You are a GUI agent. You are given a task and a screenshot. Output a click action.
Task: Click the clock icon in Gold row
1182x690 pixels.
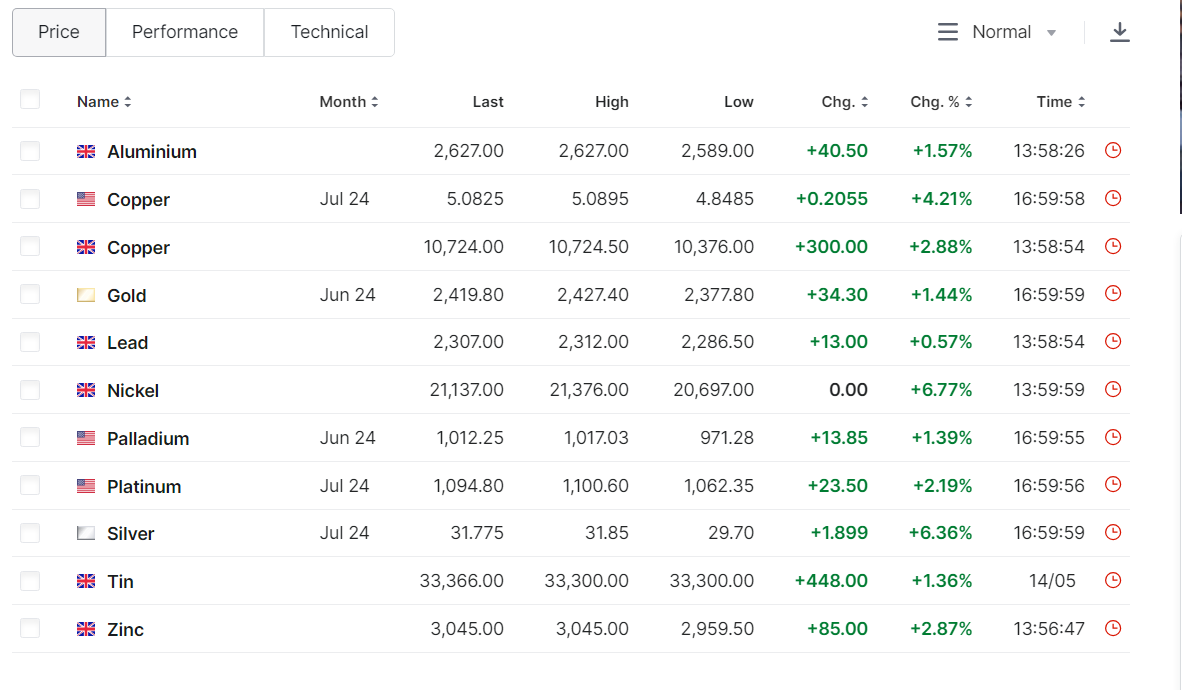(1113, 294)
